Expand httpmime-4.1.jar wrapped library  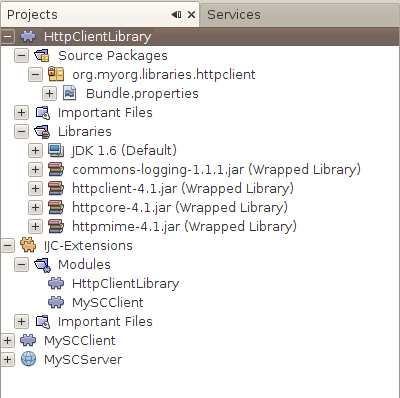coord(35,226)
